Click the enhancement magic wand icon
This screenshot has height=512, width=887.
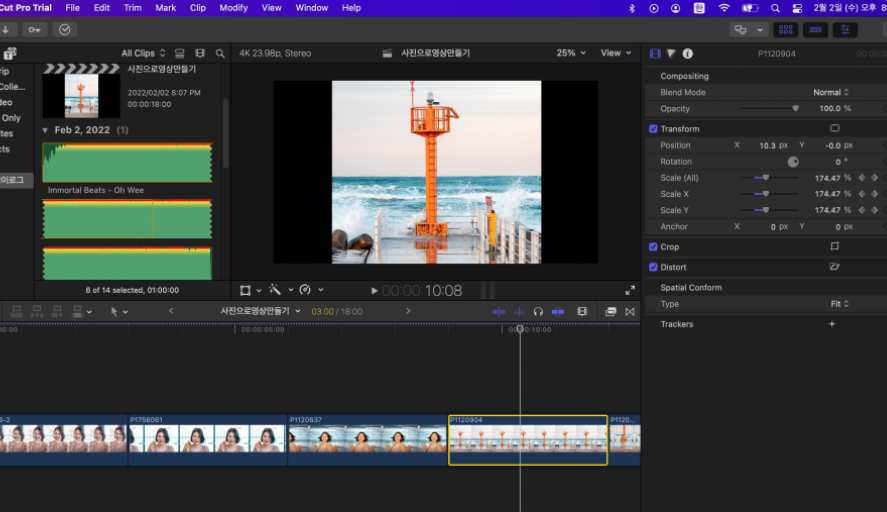coord(275,290)
